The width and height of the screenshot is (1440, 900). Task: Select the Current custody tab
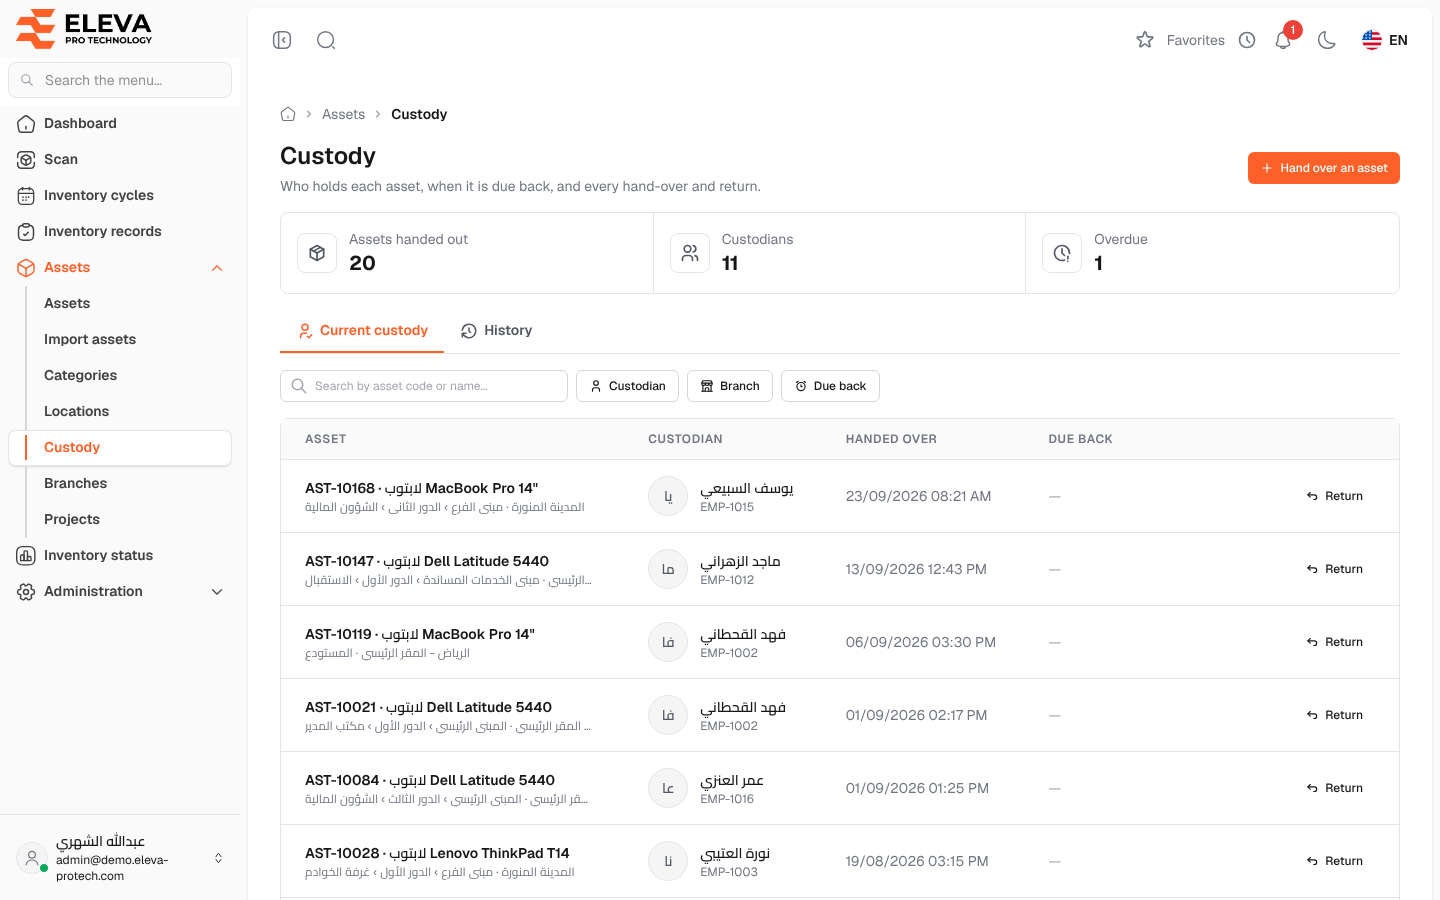pos(362,330)
